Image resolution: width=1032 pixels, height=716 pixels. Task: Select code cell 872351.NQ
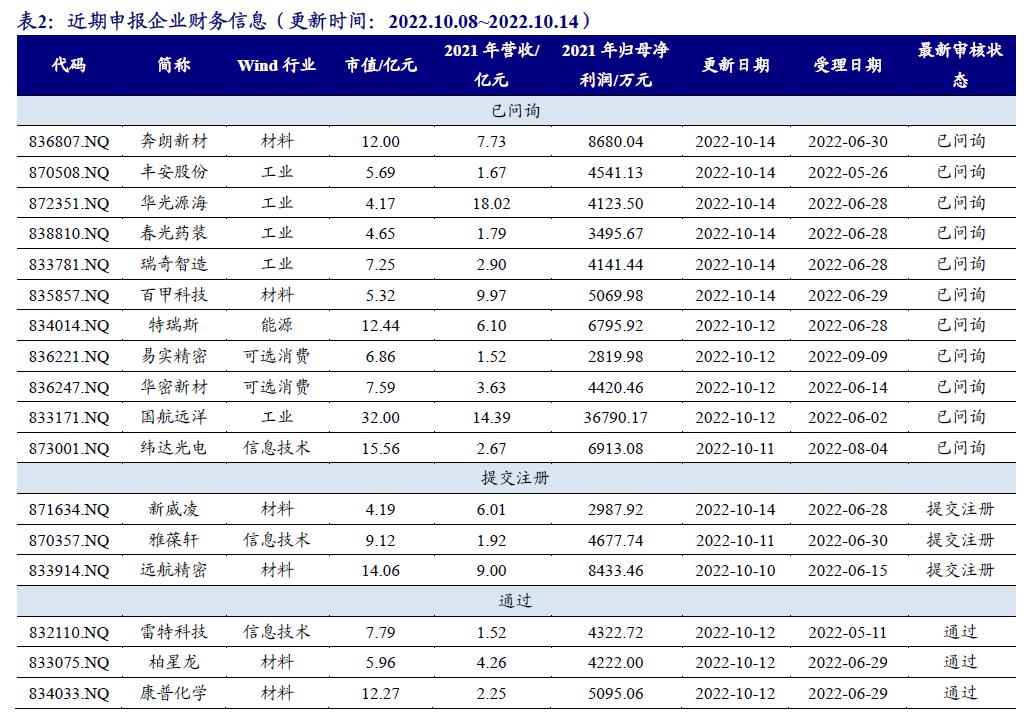point(69,203)
